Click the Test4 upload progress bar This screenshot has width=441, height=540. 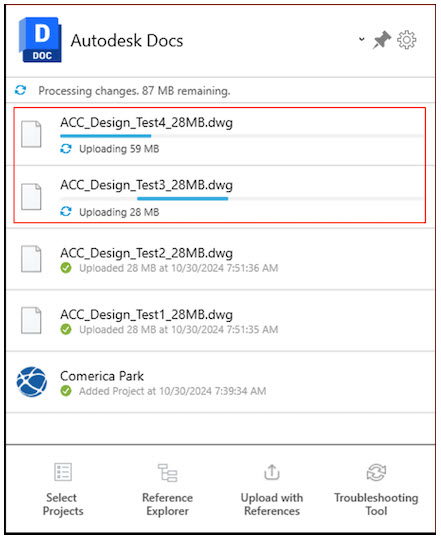(242, 136)
